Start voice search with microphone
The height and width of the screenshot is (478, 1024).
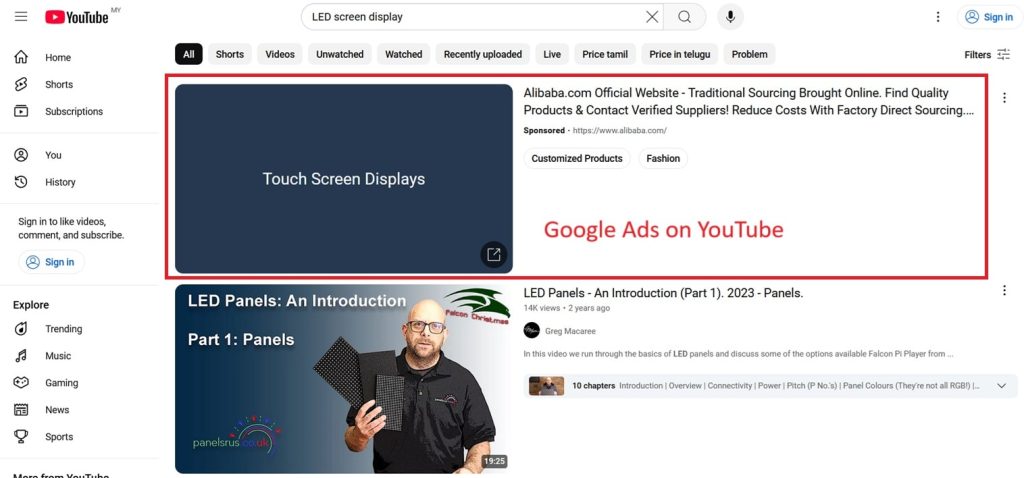[x=730, y=17]
